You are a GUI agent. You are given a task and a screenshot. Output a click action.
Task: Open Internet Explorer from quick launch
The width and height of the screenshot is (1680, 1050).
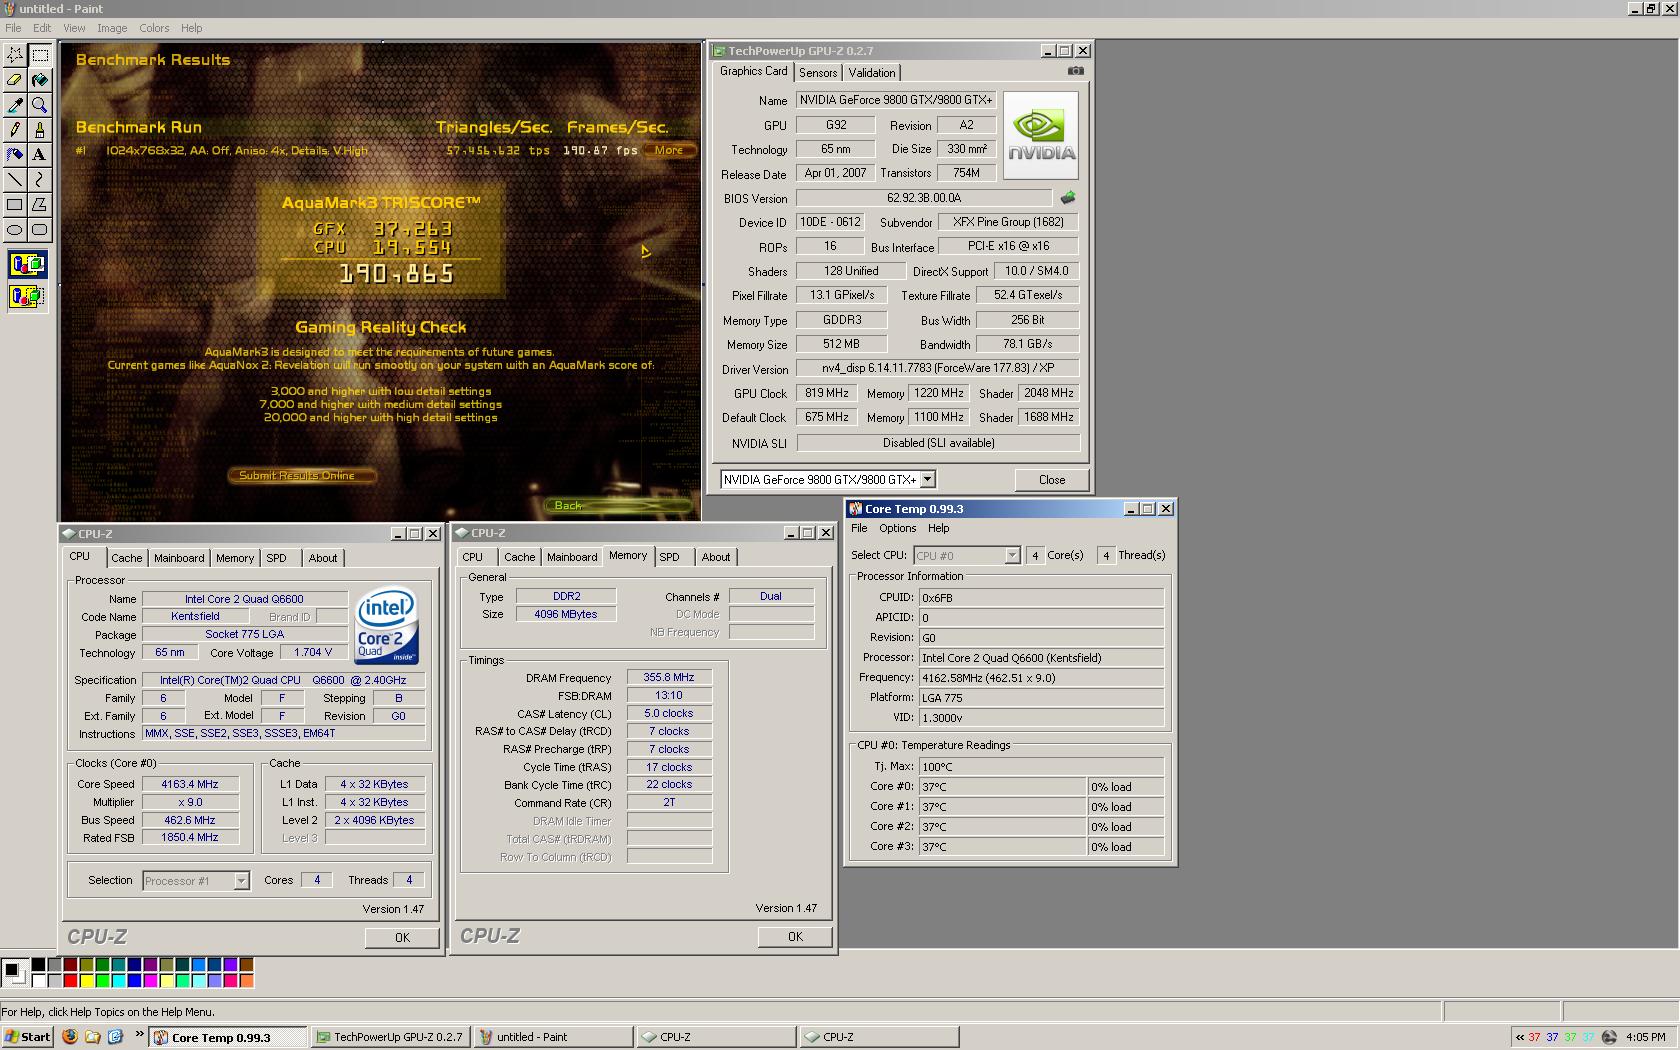[x=115, y=1037]
